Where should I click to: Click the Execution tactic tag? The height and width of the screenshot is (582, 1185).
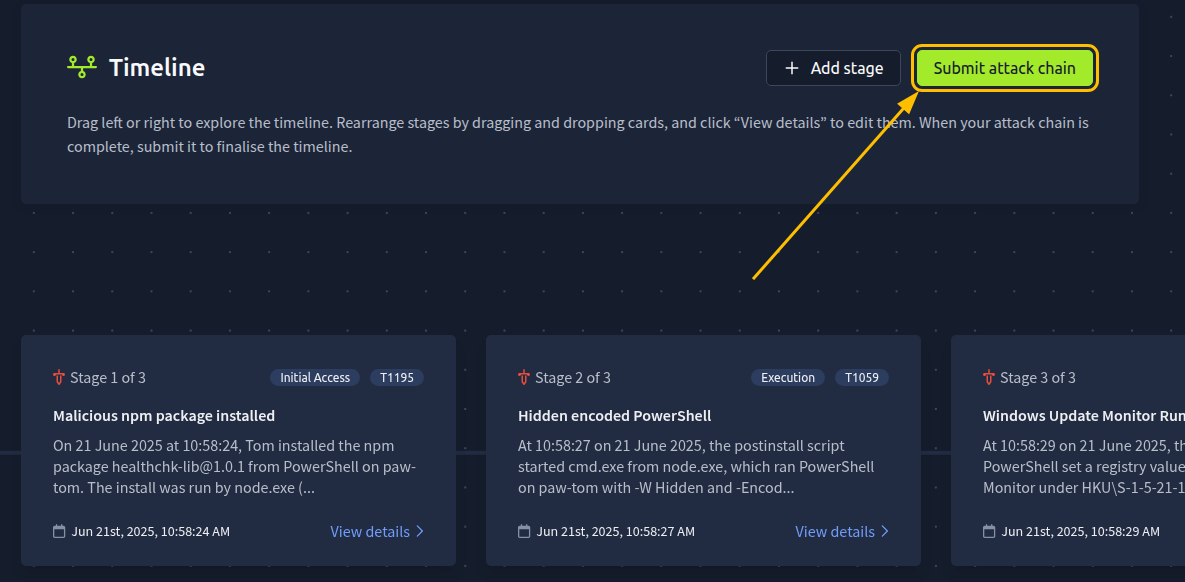pos(787,377)
